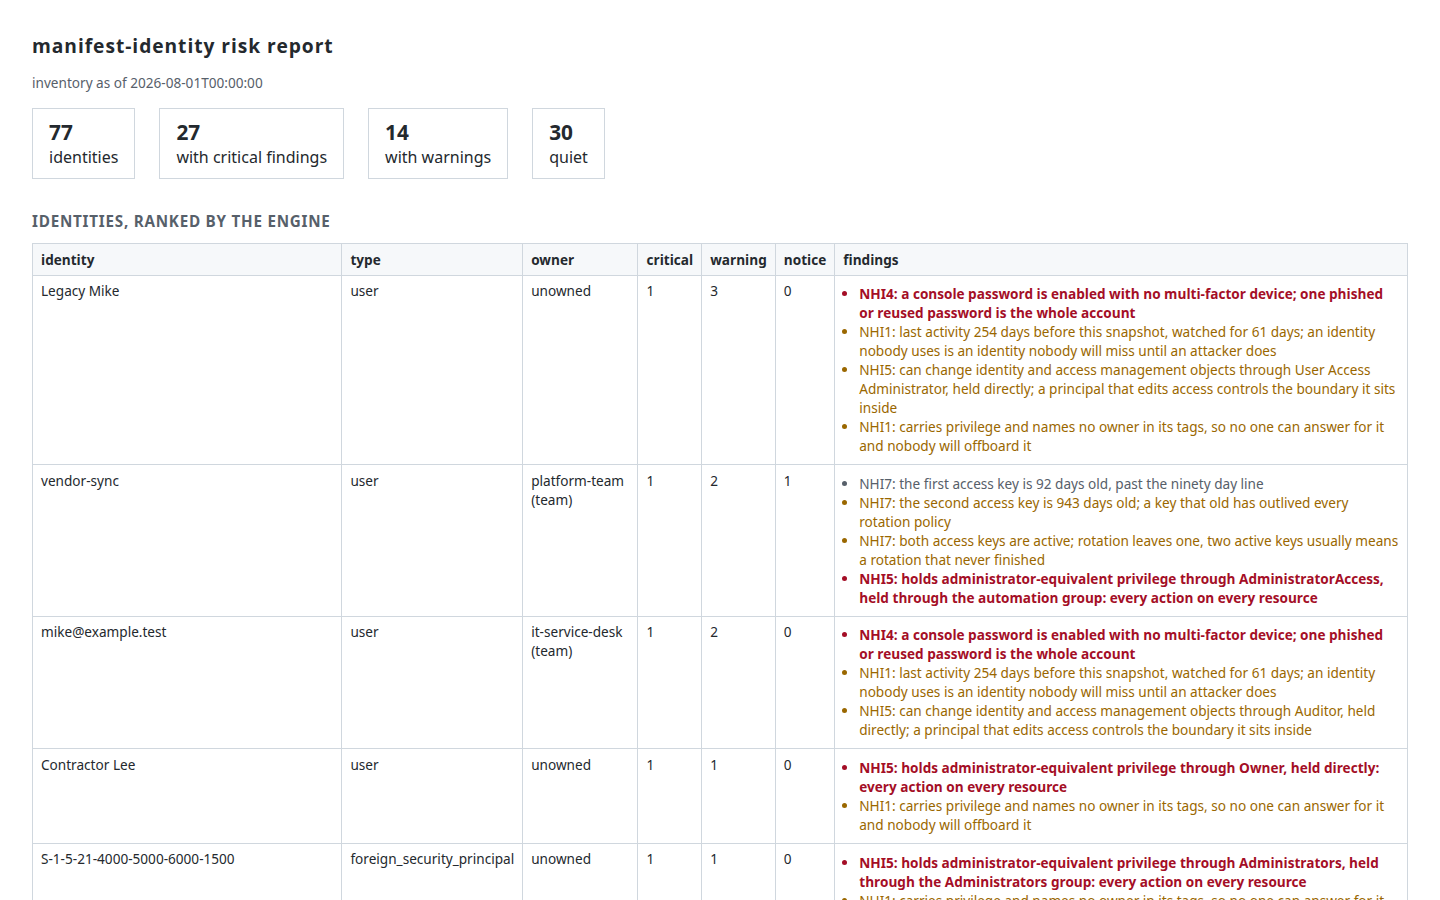Click the '30 quiet' summary card
Image resolution: width=1440 pixels, height=900 pixels.
pos(568,144)
